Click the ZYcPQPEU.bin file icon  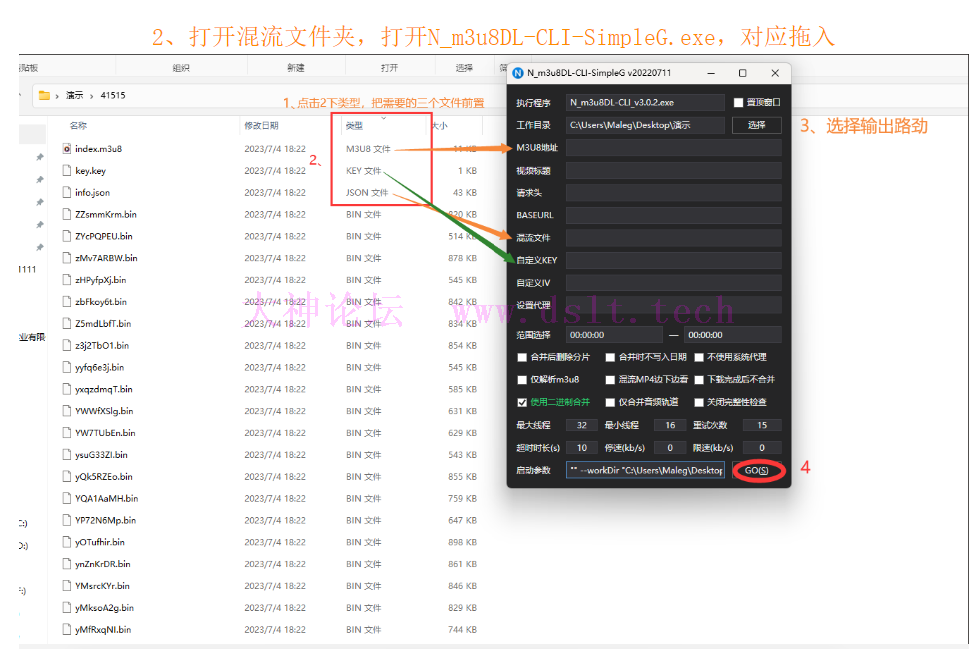coord(67,236)
